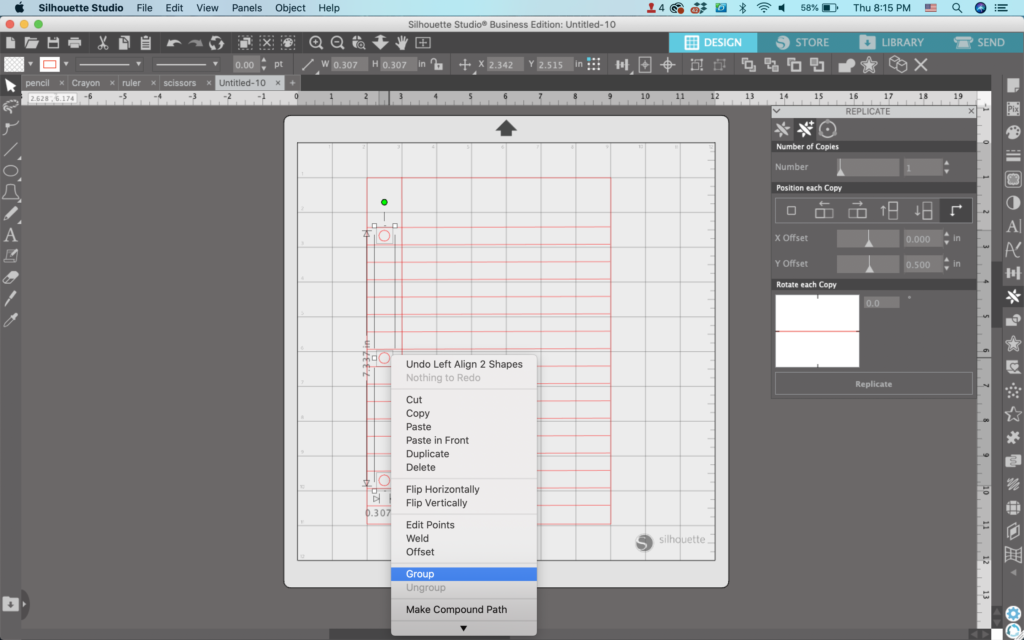Choose duplicate left position option
This screenshot has width=1024, height=640.
click(x=824, y=210)
